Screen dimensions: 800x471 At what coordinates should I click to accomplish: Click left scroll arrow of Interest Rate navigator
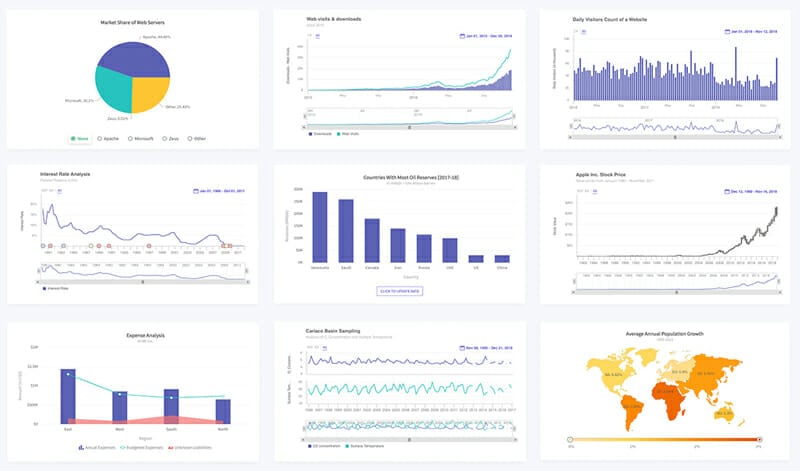coord(38,282)
